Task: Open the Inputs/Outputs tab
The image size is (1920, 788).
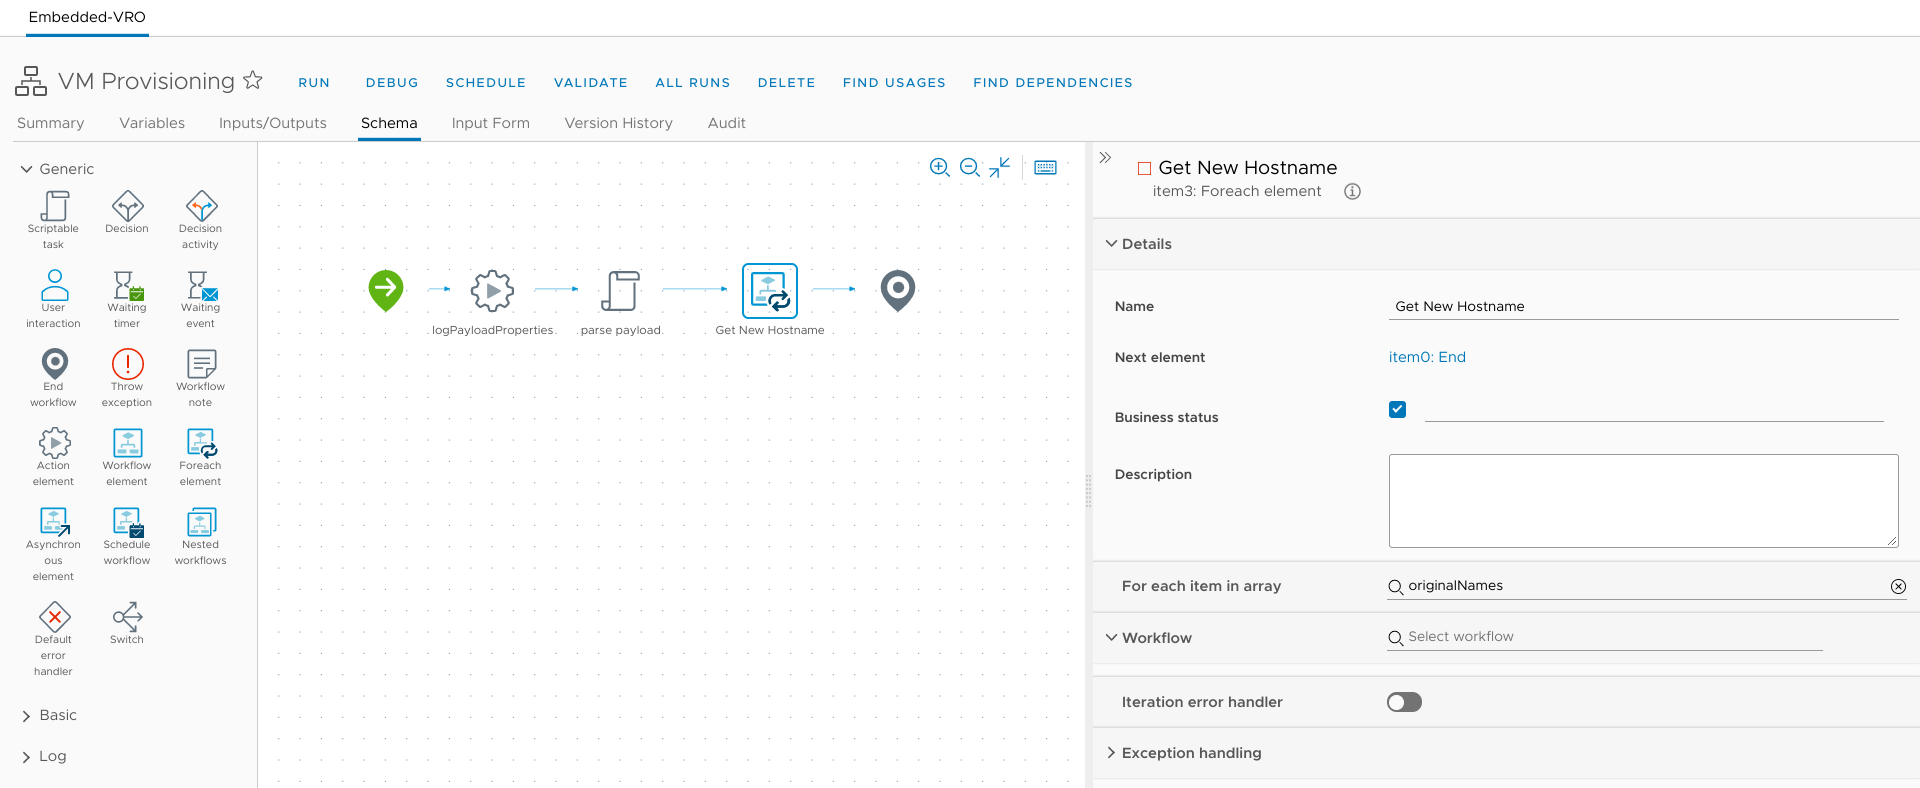Action: point(273,123)
